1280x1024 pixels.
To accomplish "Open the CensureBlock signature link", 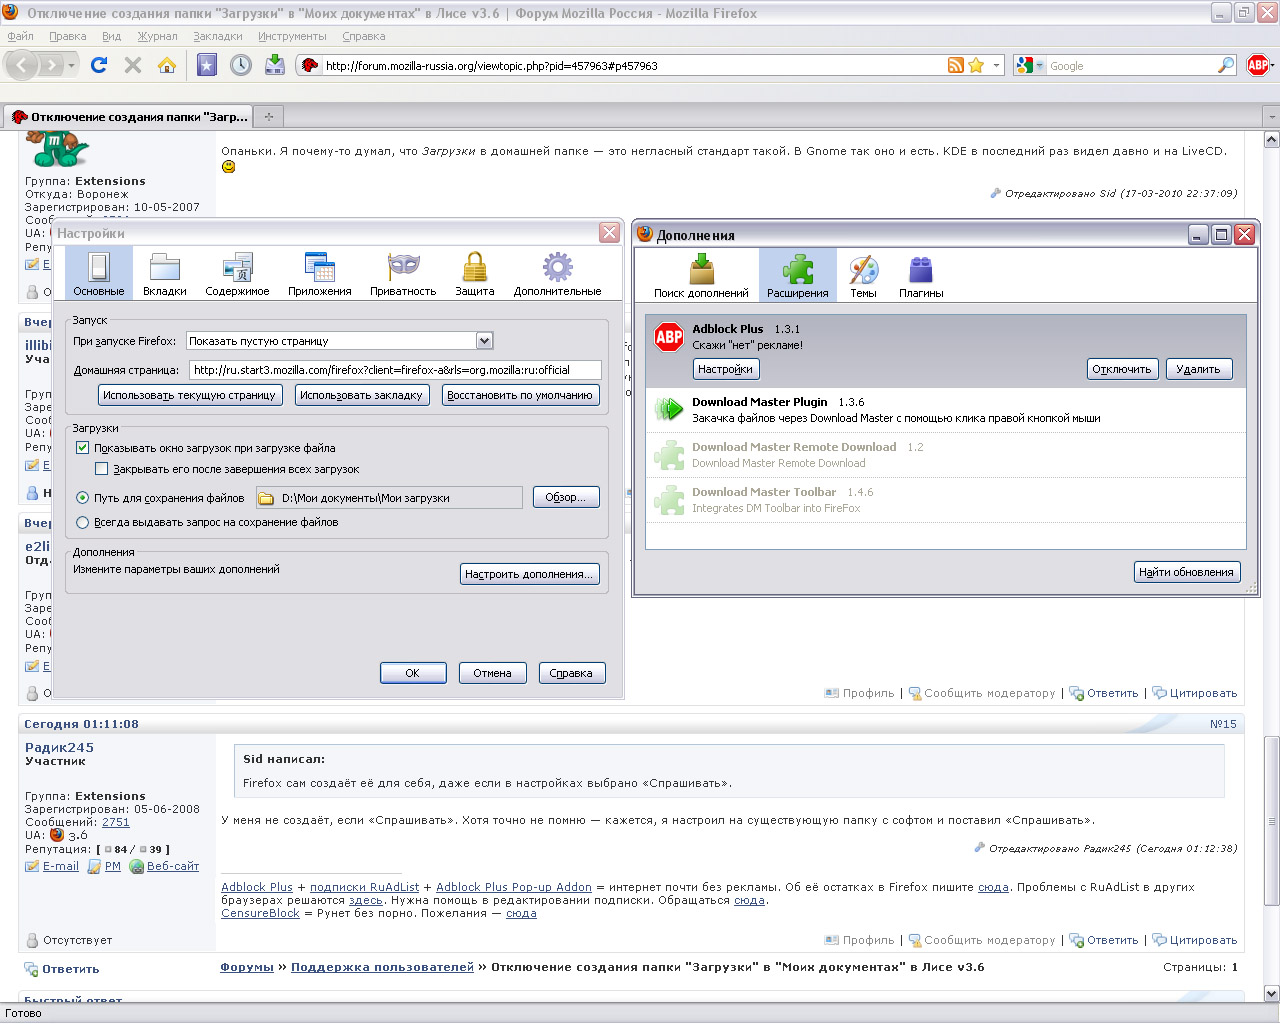I will click(x=260, y=913).
